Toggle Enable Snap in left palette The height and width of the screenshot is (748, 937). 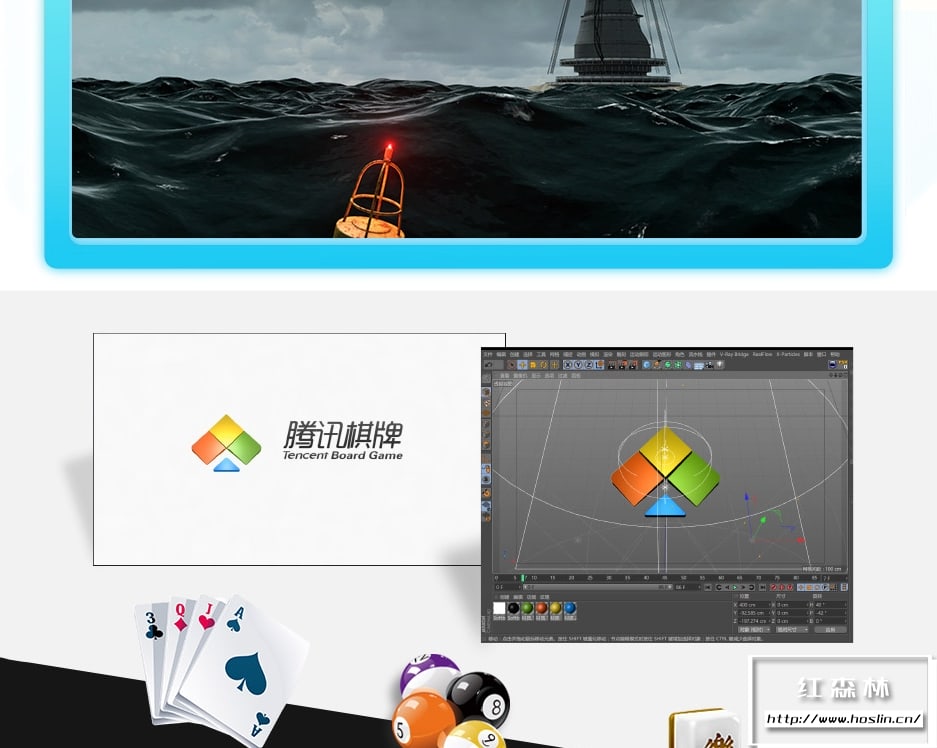[486, 492]
